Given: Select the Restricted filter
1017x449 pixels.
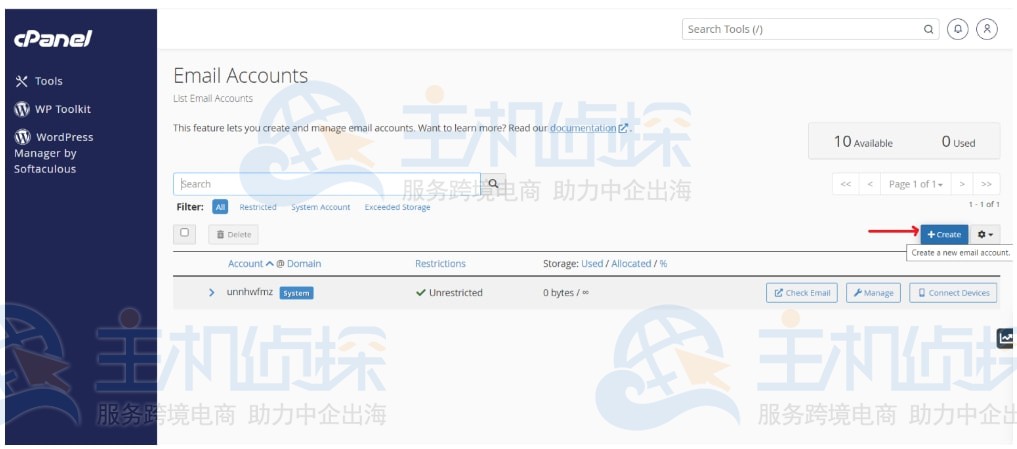Looking at the screenshot, I should pos(257,207).
